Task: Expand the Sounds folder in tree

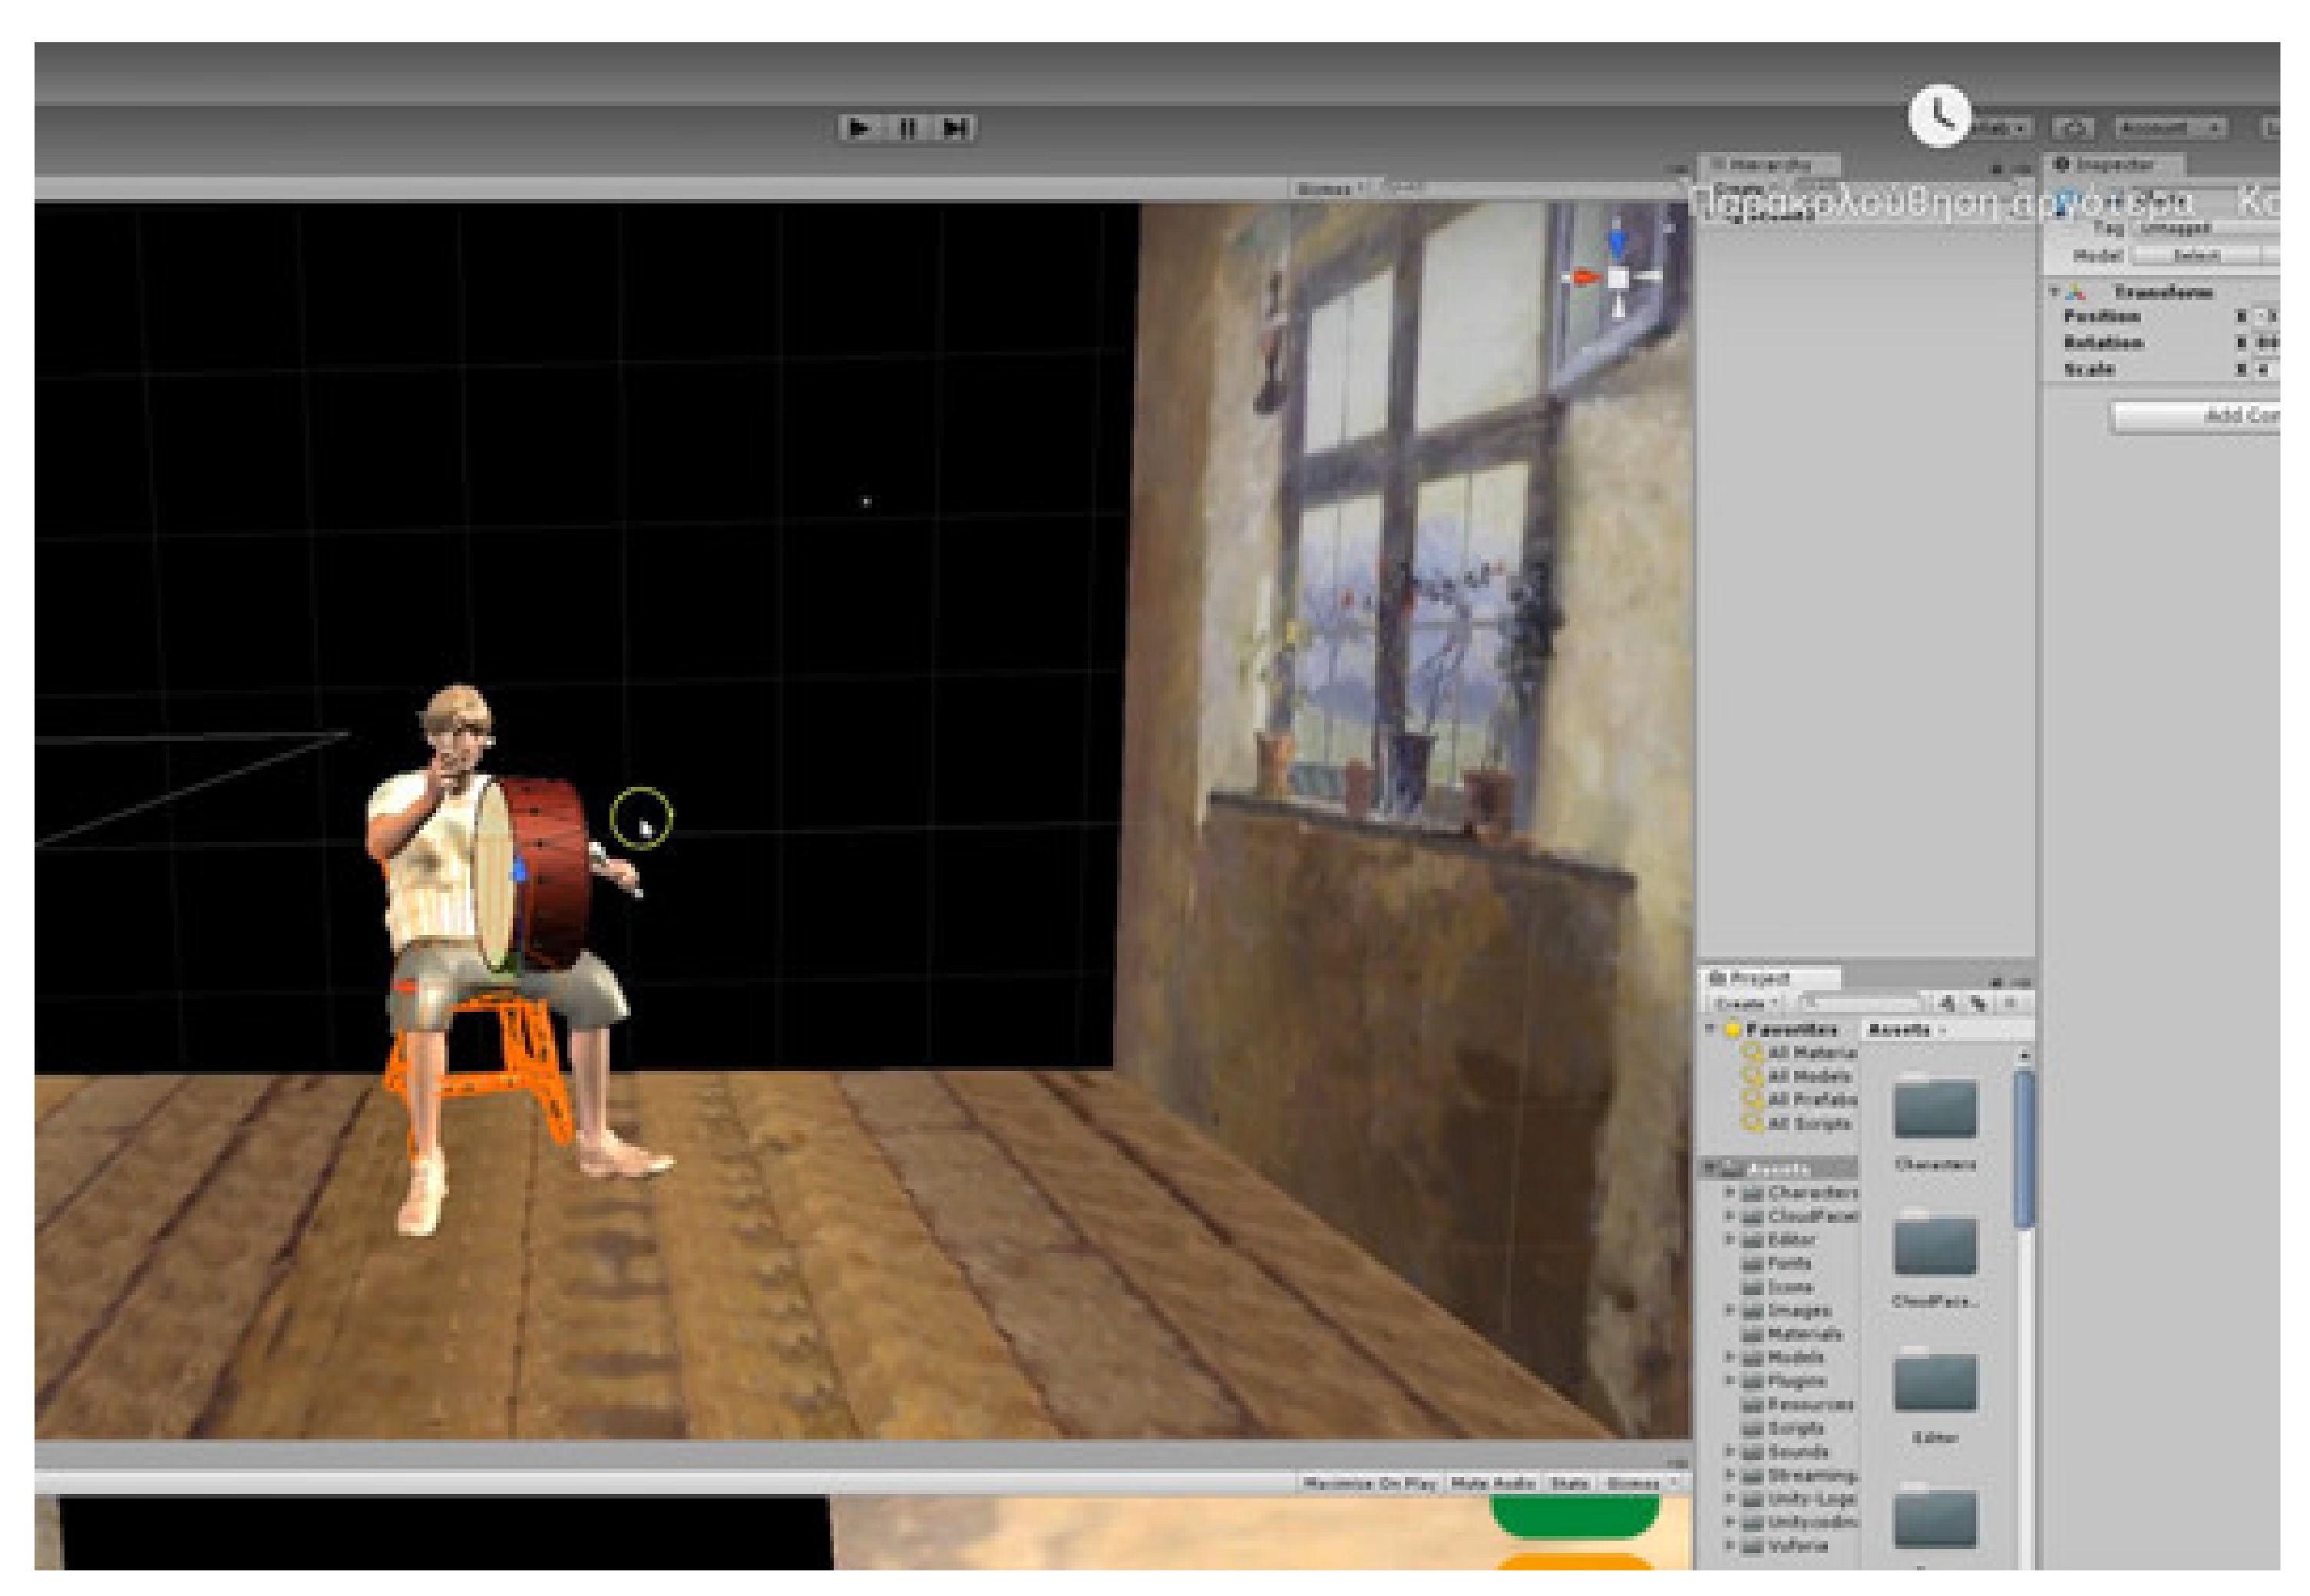Action: point(1729,1450)
